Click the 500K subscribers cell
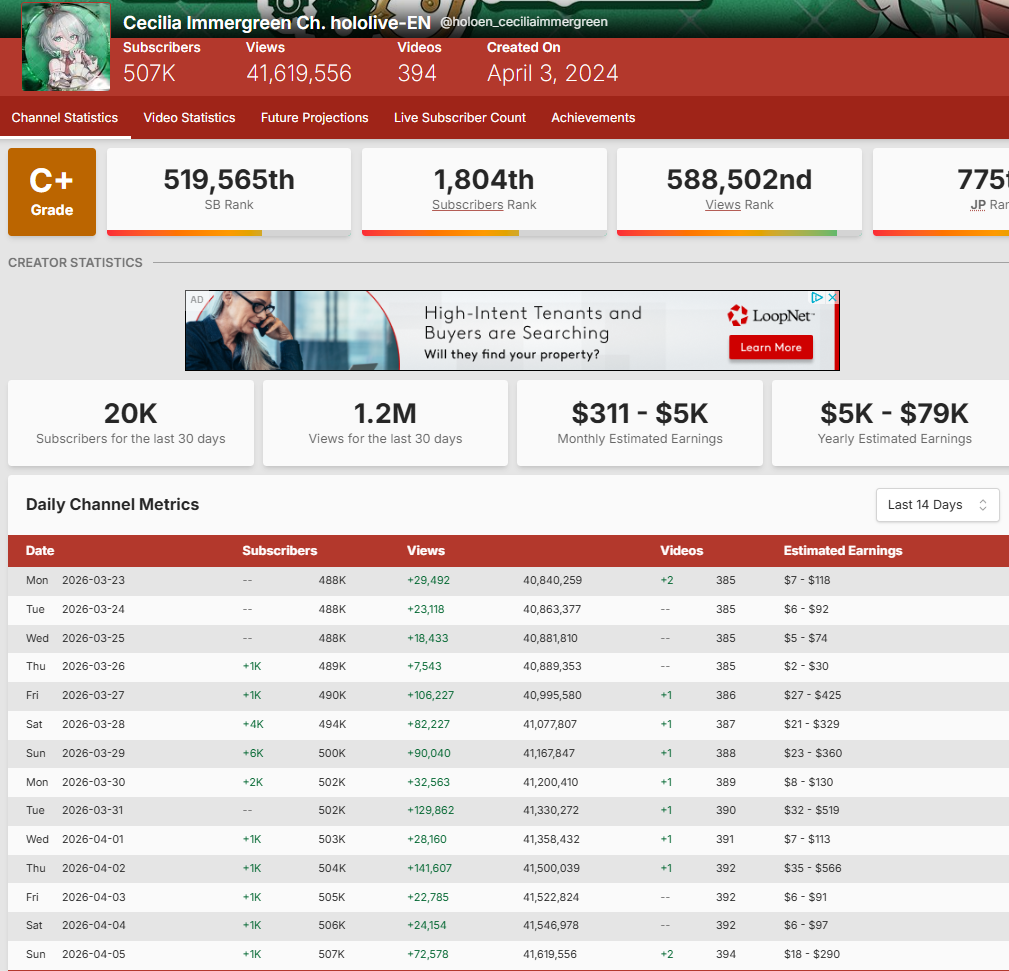The width and height of the screenshot is (1009, 971). pos(332,754)
